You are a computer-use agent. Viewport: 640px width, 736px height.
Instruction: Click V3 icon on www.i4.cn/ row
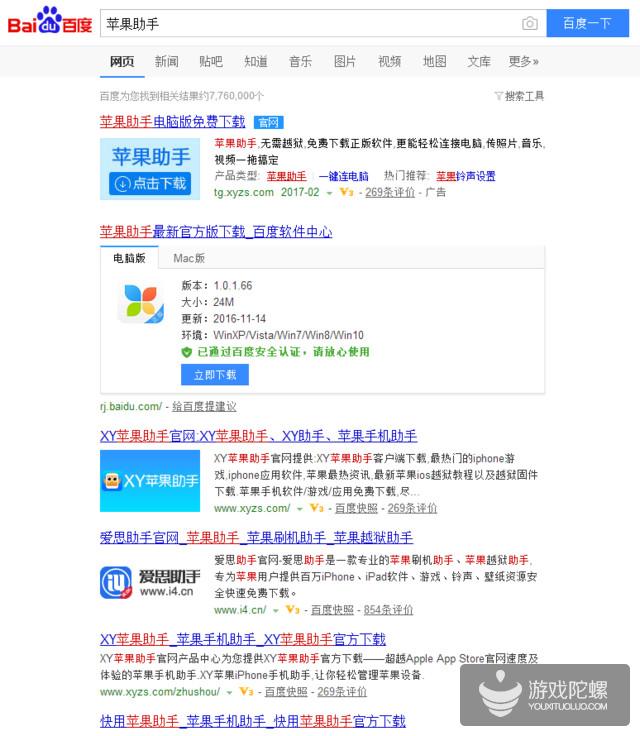pos(293,609)
